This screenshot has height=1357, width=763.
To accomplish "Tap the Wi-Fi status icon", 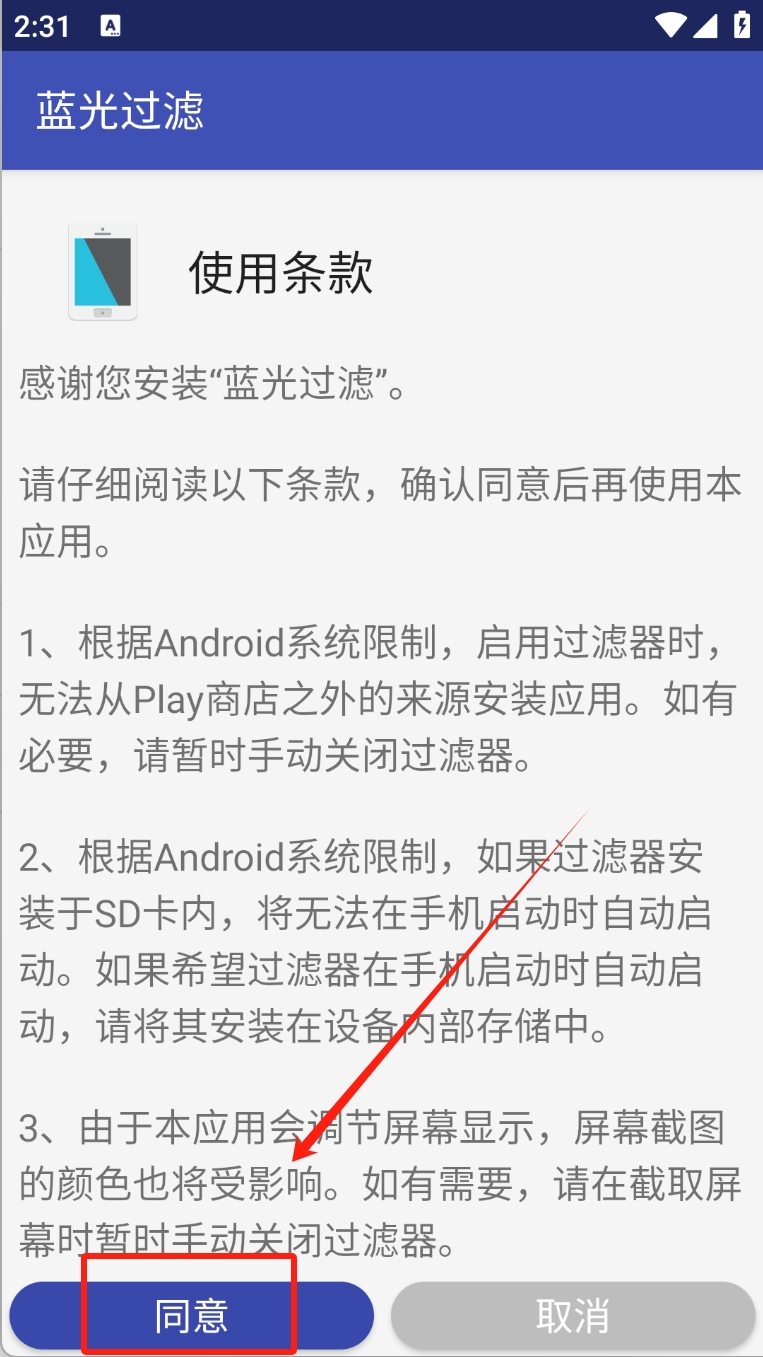I will pyautogui.click(x=669, y=25).
